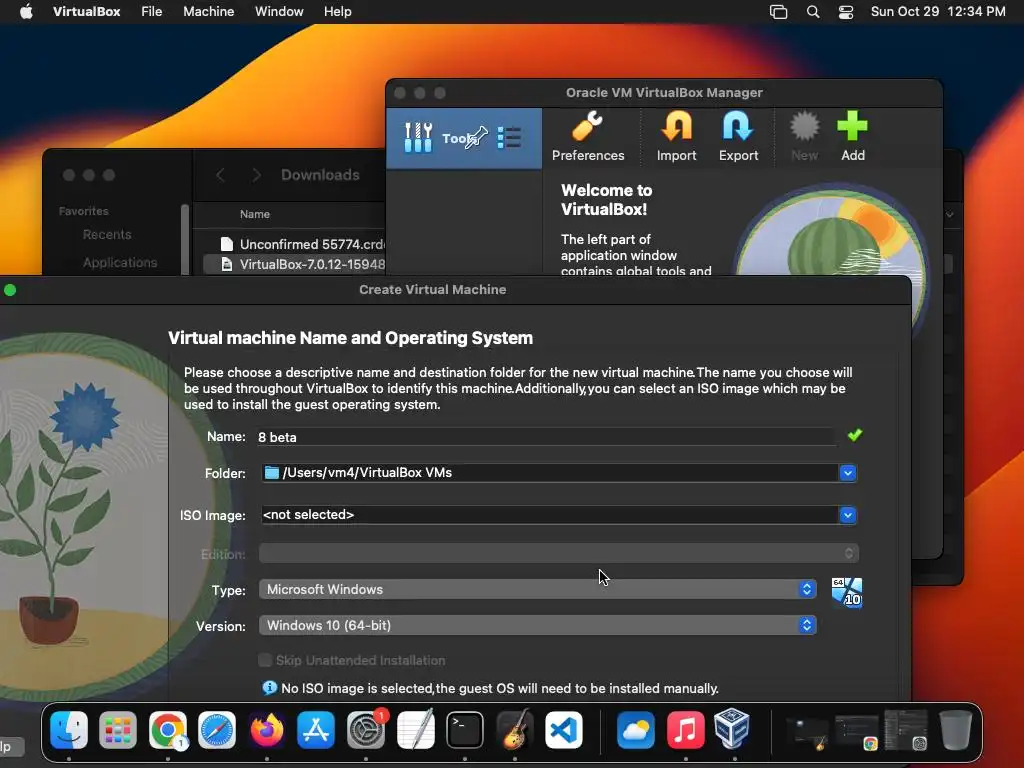Open App Store from the dock
Viewport: 1024px width, 768px height.
pyautogui.click(x=316, y=729)
